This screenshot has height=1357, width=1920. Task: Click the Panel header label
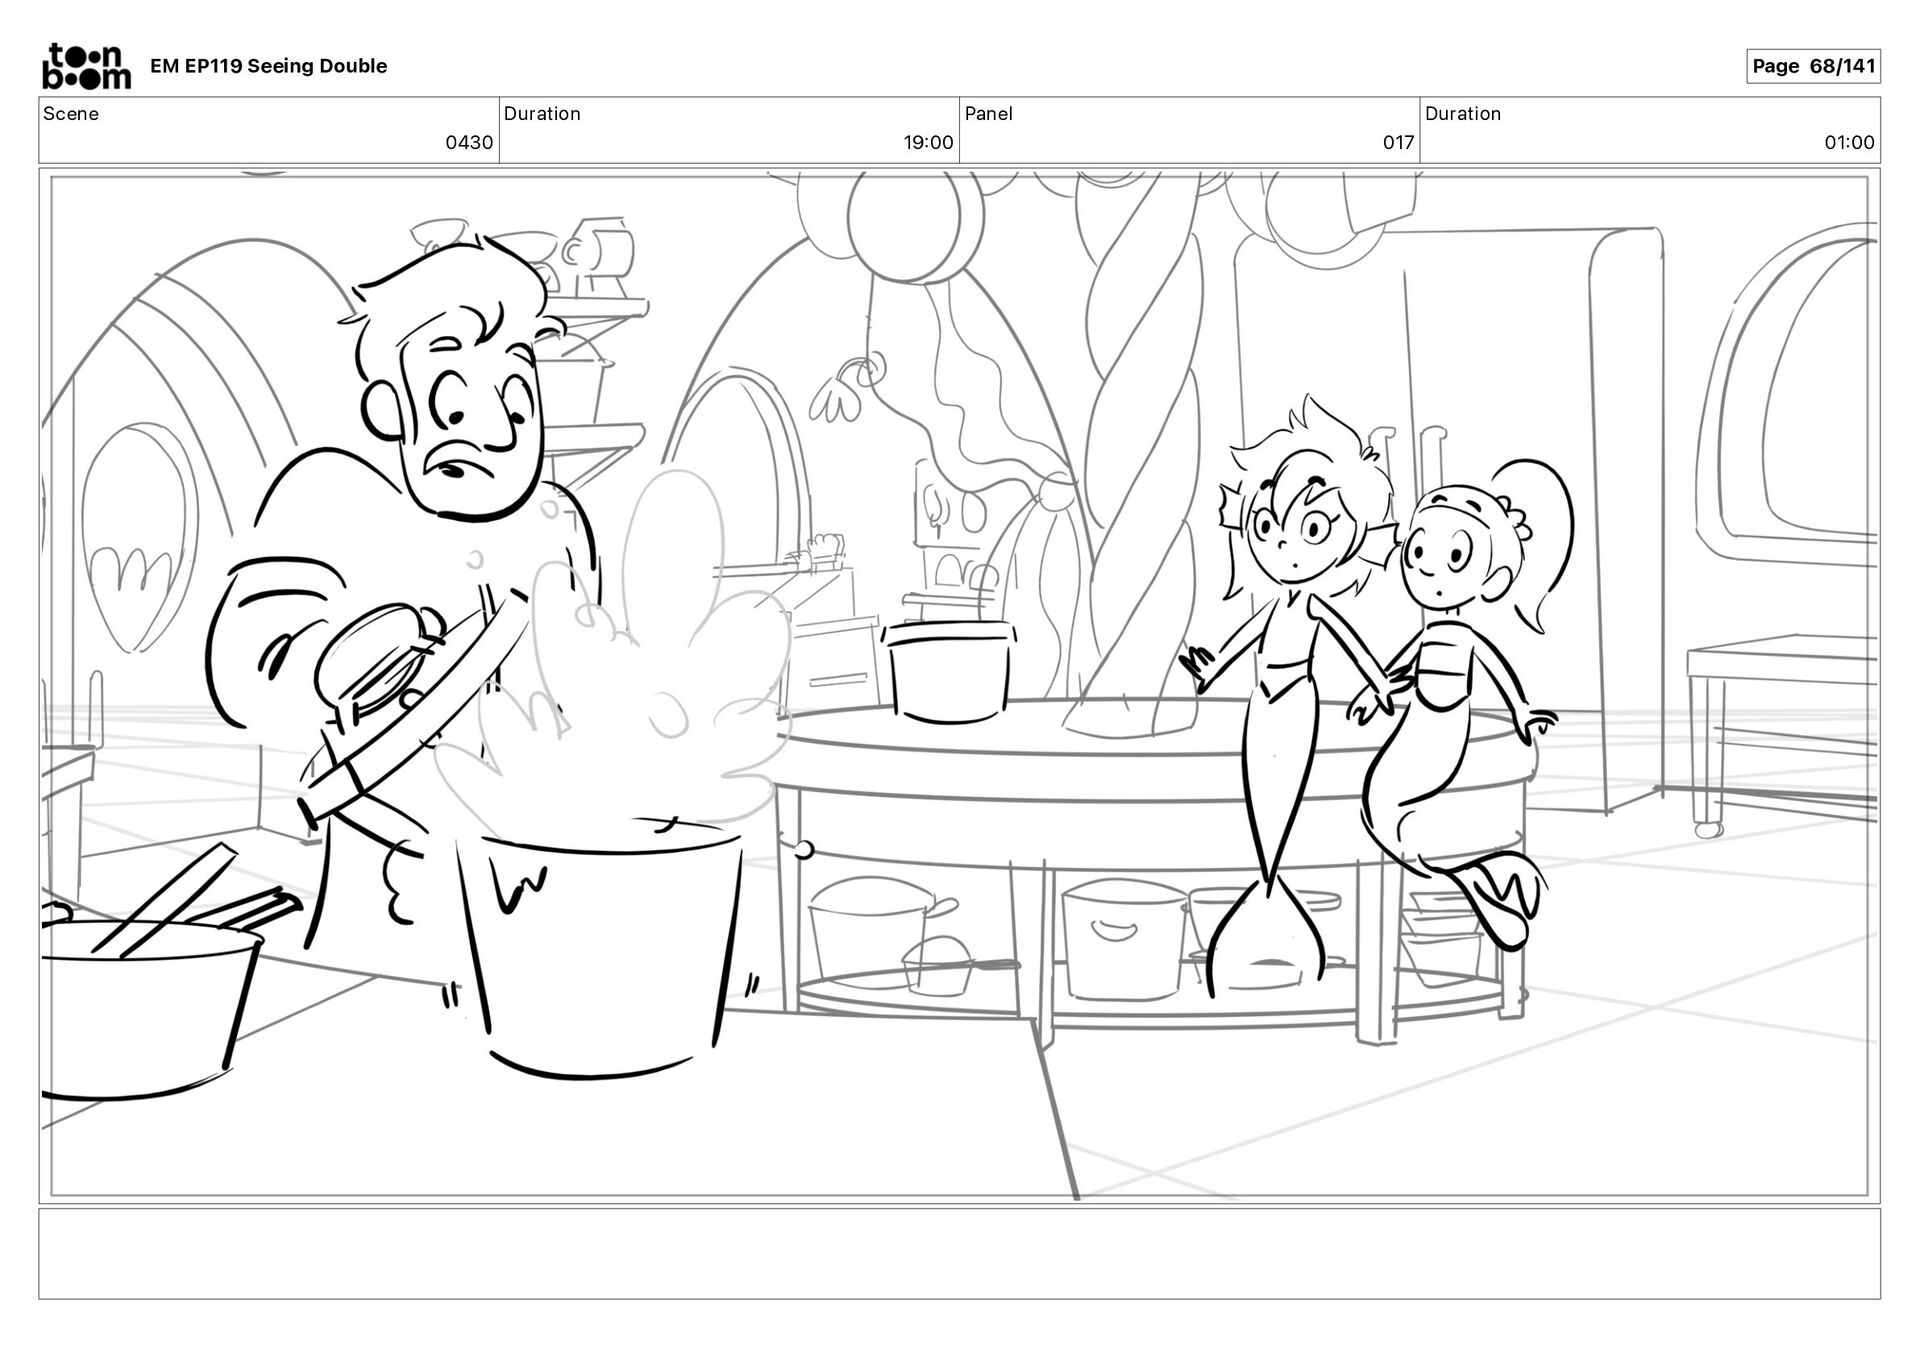(x=988, y=114)
